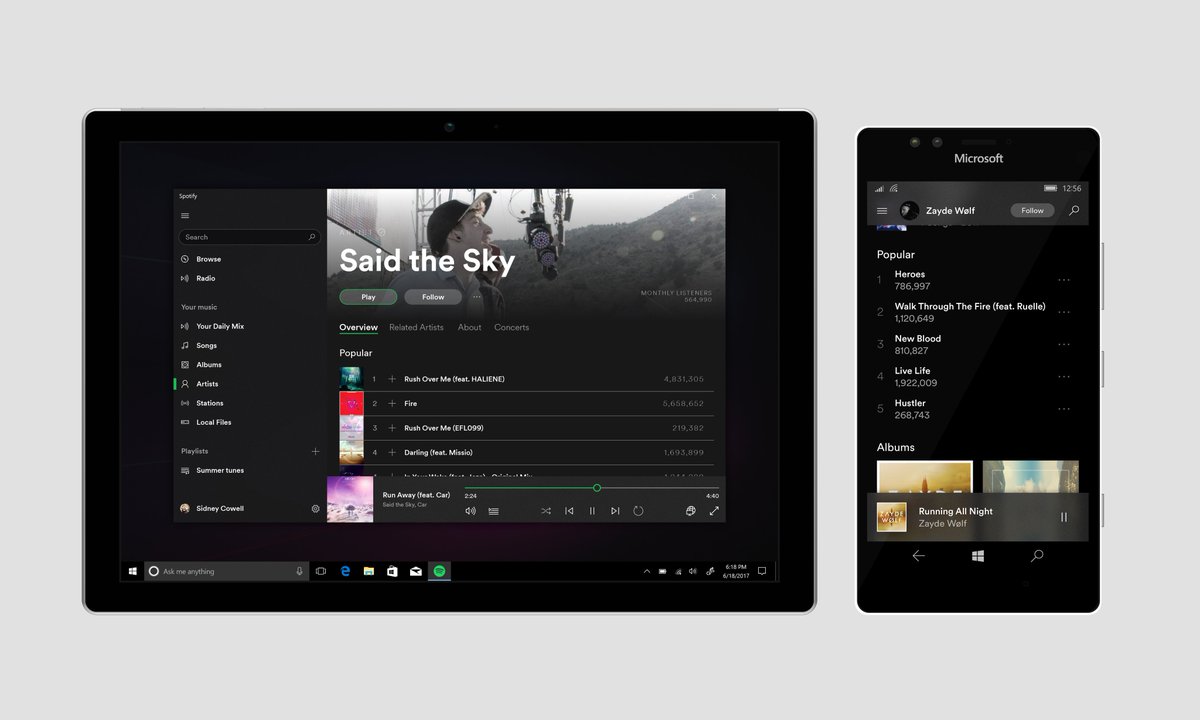Screen dimensions: 1200x720
Task: Open more options for Live Life
Action: click(x=1064, y=376)
